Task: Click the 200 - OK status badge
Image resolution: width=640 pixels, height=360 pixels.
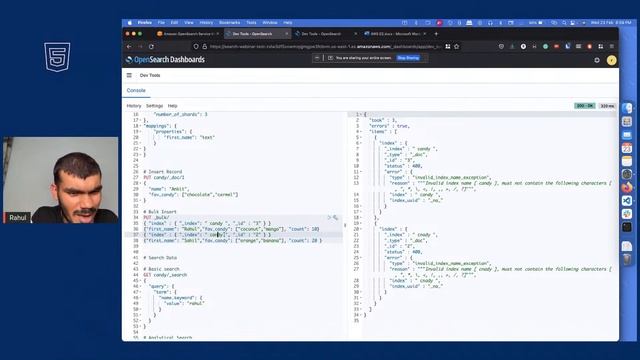Action: pos(584,106)
